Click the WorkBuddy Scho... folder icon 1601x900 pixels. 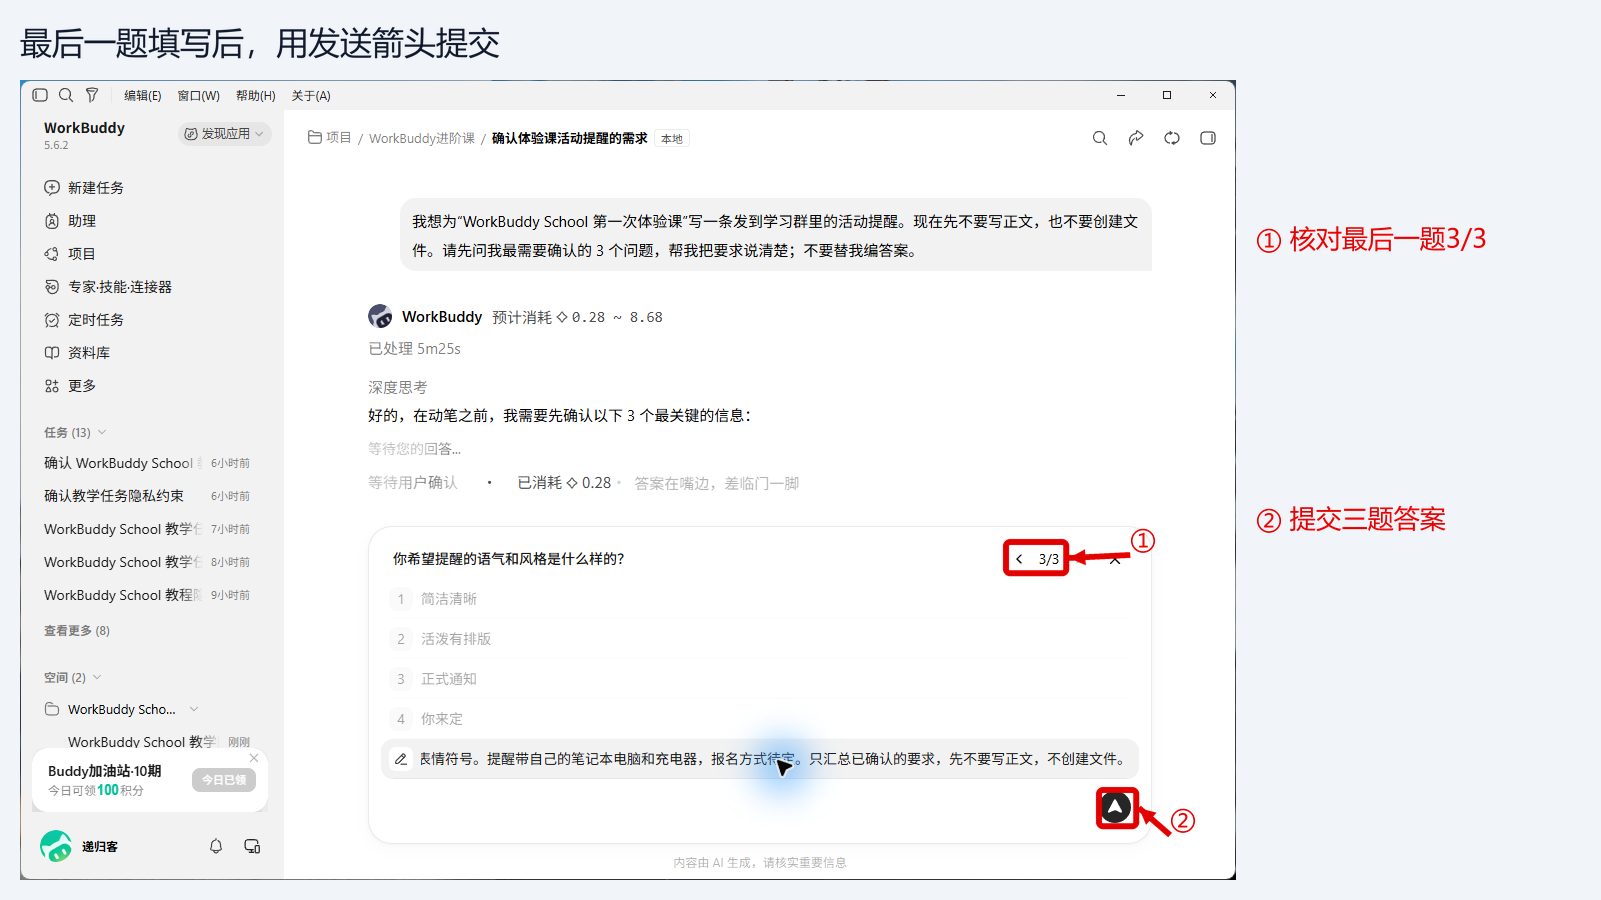pyautogui.click(x=52, y=709)
